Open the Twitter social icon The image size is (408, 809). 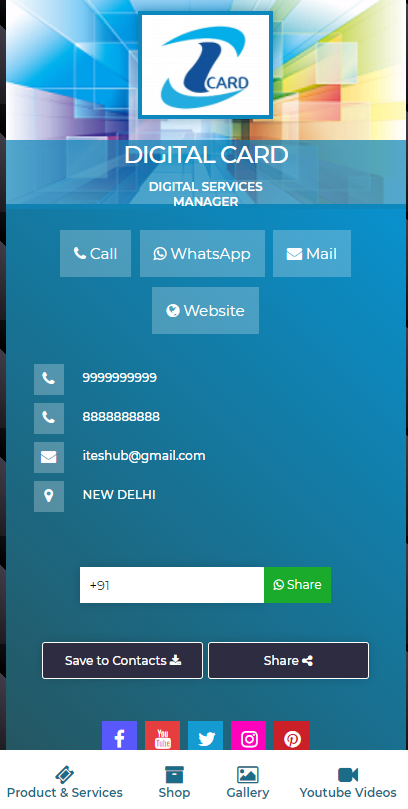click(x=205, y=736)
